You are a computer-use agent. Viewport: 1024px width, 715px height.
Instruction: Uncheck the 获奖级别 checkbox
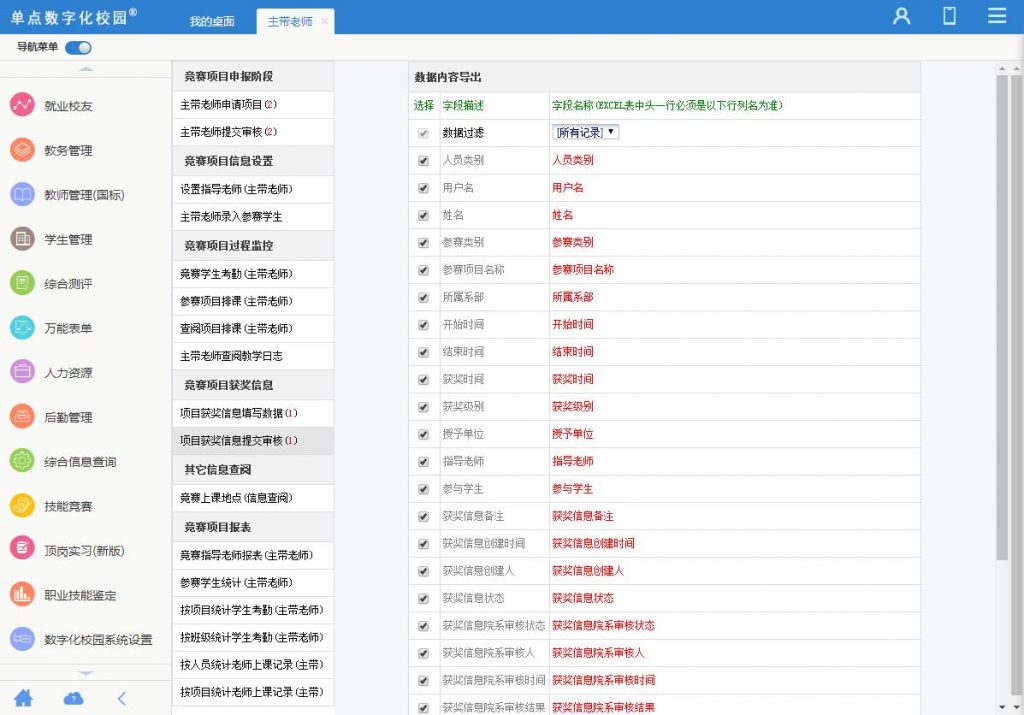[423, 407]
